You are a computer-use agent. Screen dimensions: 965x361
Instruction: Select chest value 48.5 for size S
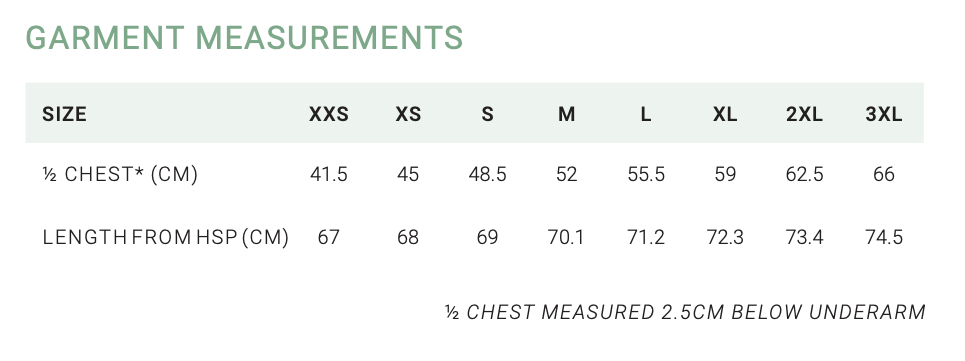point(487,175)
